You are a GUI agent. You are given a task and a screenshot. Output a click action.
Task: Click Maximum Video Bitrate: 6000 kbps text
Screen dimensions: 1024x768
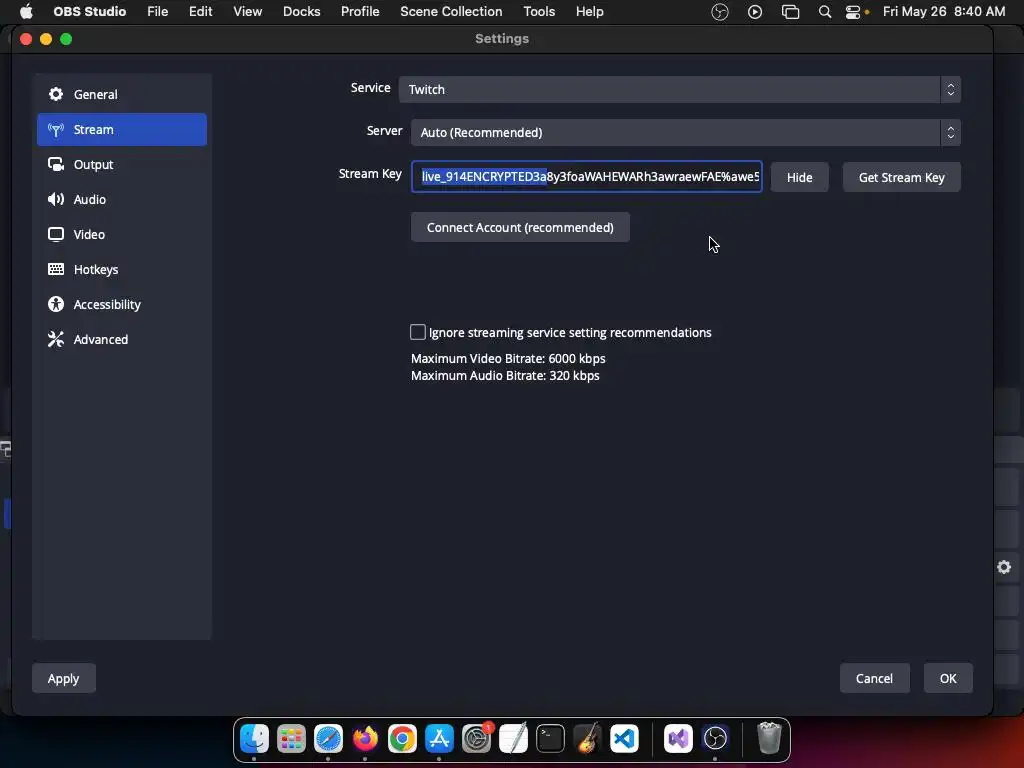point(508,359)
